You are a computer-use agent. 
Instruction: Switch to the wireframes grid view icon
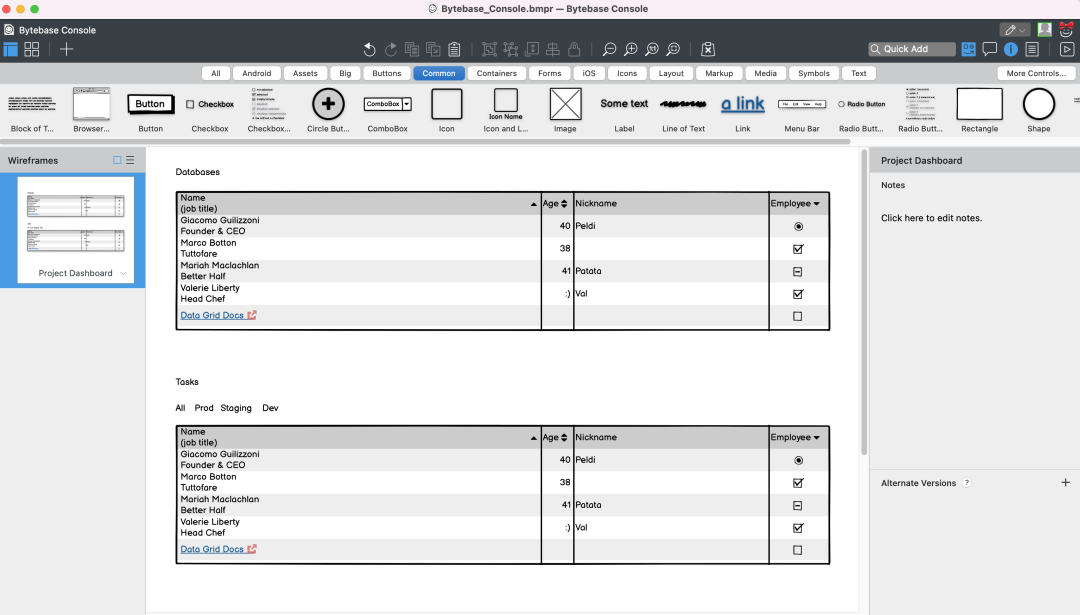click(x=32, y=49)
